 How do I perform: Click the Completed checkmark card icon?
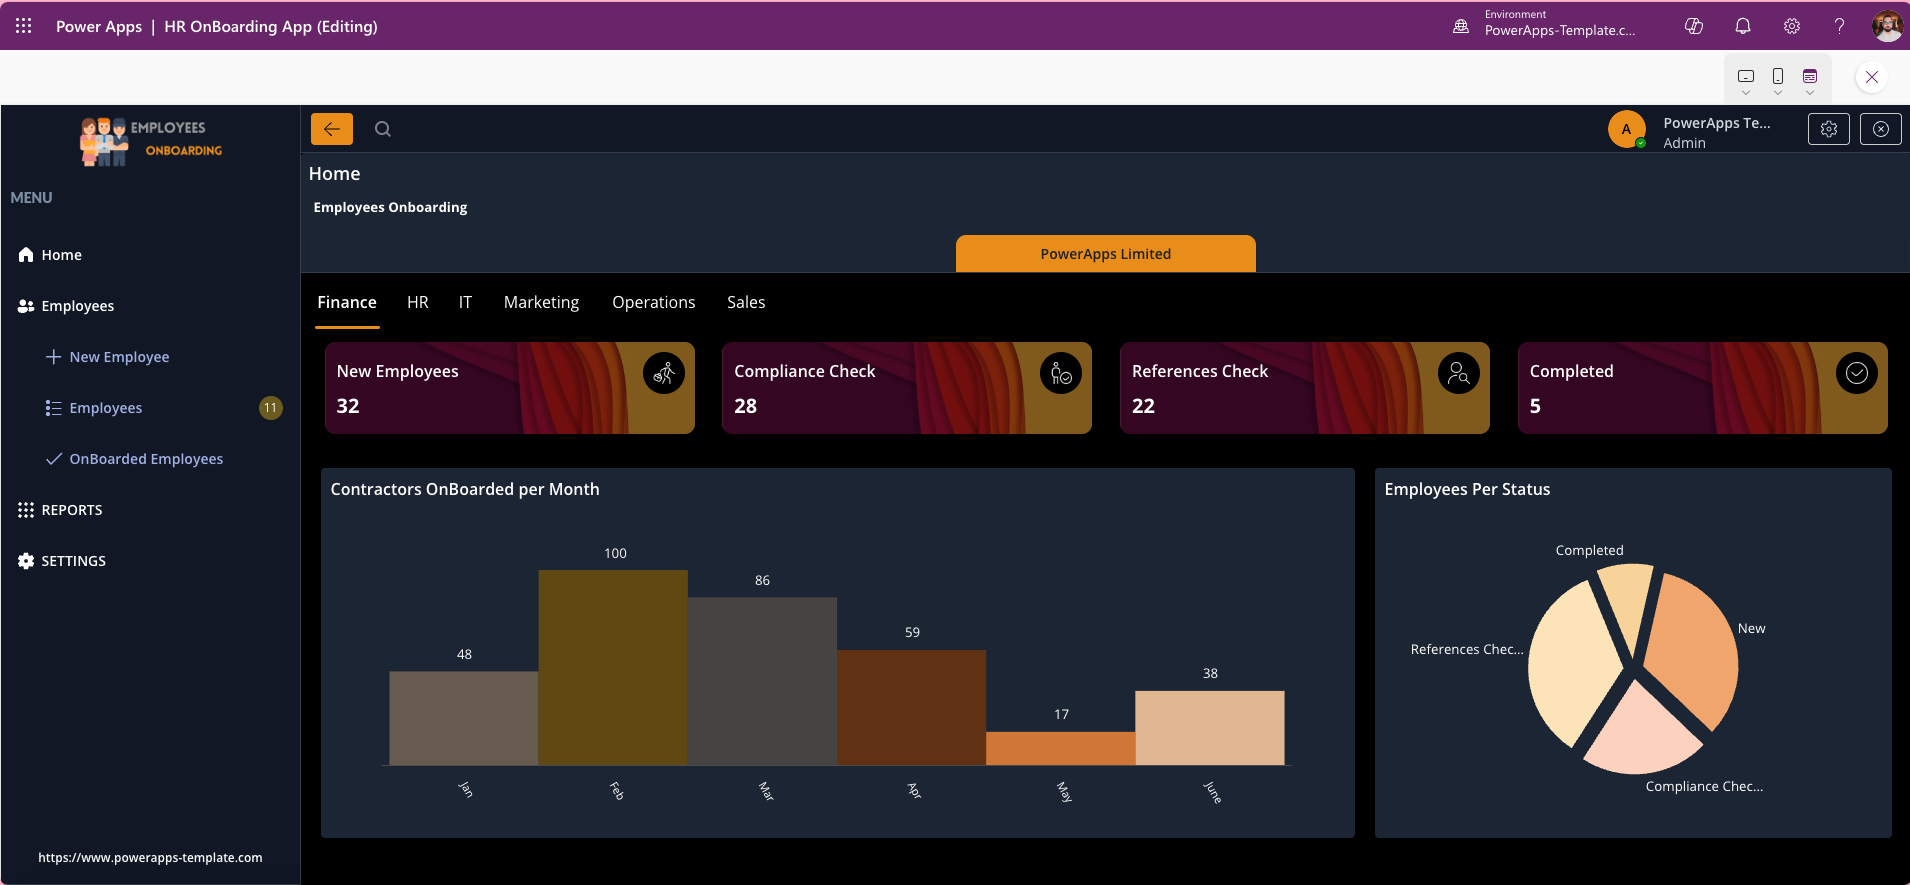tap(1856, 374)
